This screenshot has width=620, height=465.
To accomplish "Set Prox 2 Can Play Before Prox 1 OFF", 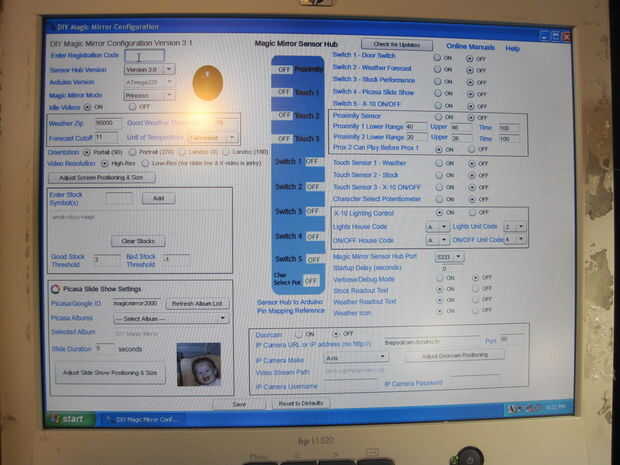I will (471, 149).
